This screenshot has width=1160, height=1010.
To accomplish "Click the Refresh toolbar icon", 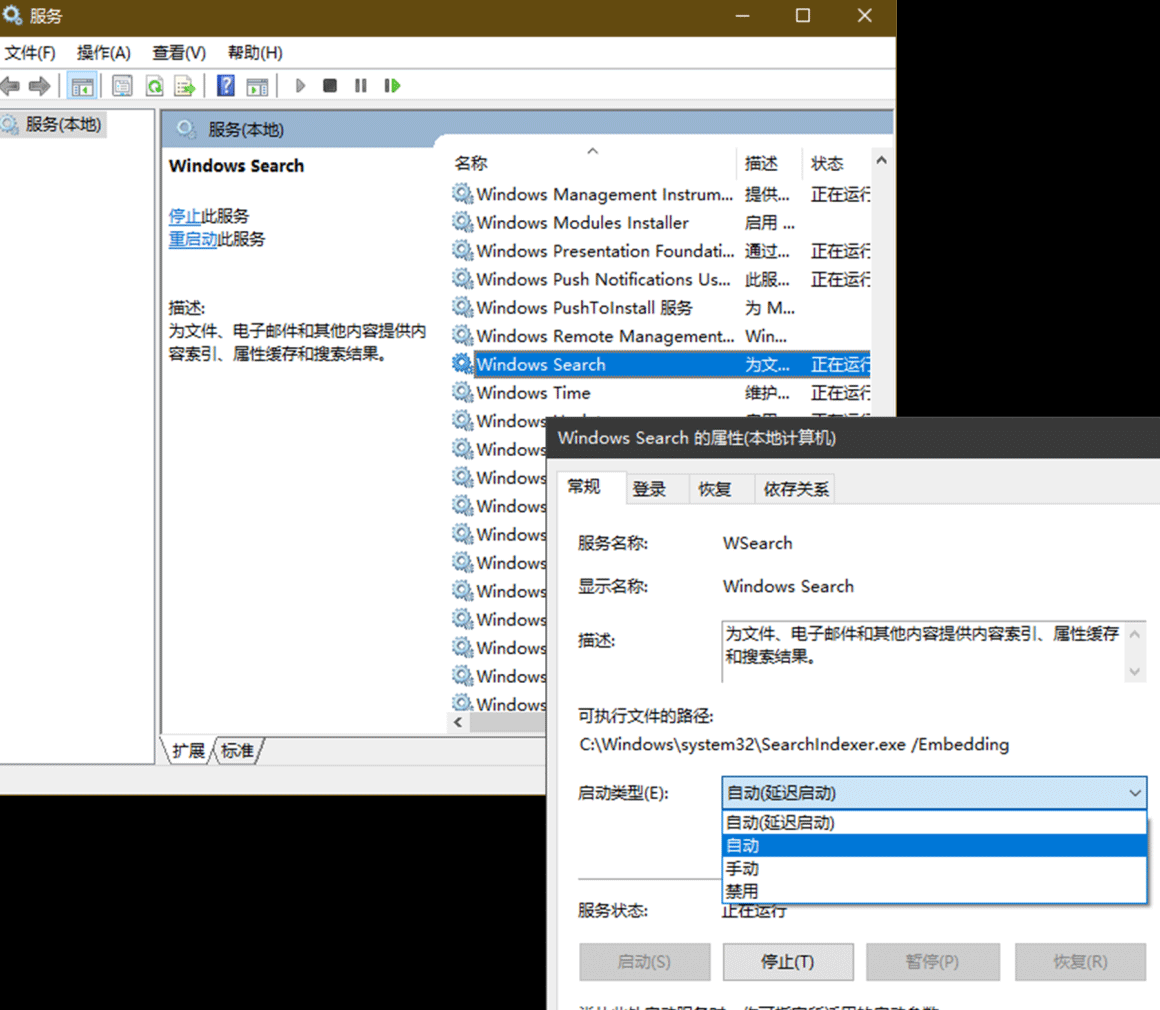I will click(154, 86).
